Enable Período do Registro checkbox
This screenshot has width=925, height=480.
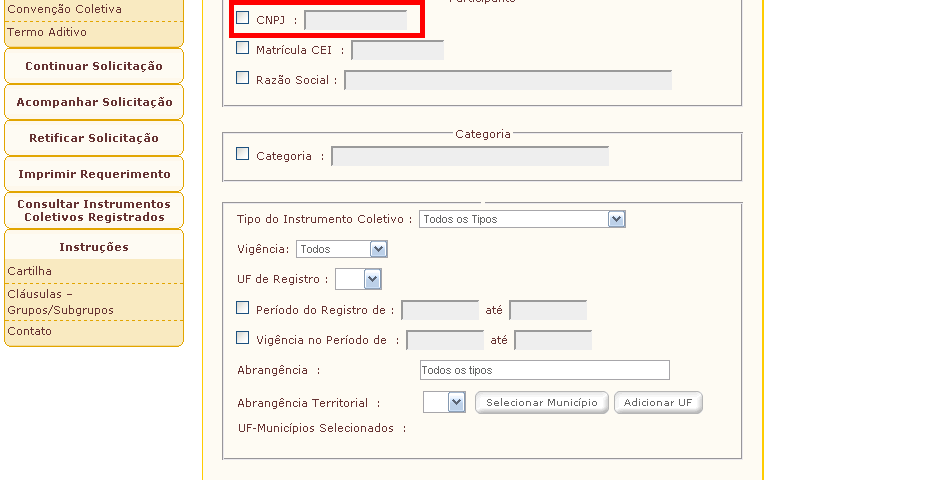243,309
